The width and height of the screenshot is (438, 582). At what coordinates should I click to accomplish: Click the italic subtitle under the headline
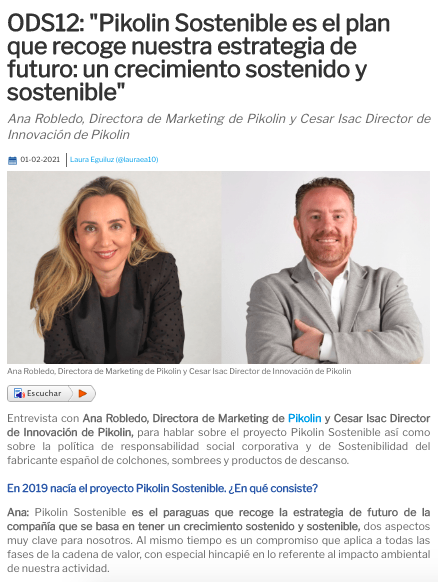[219, 126]
